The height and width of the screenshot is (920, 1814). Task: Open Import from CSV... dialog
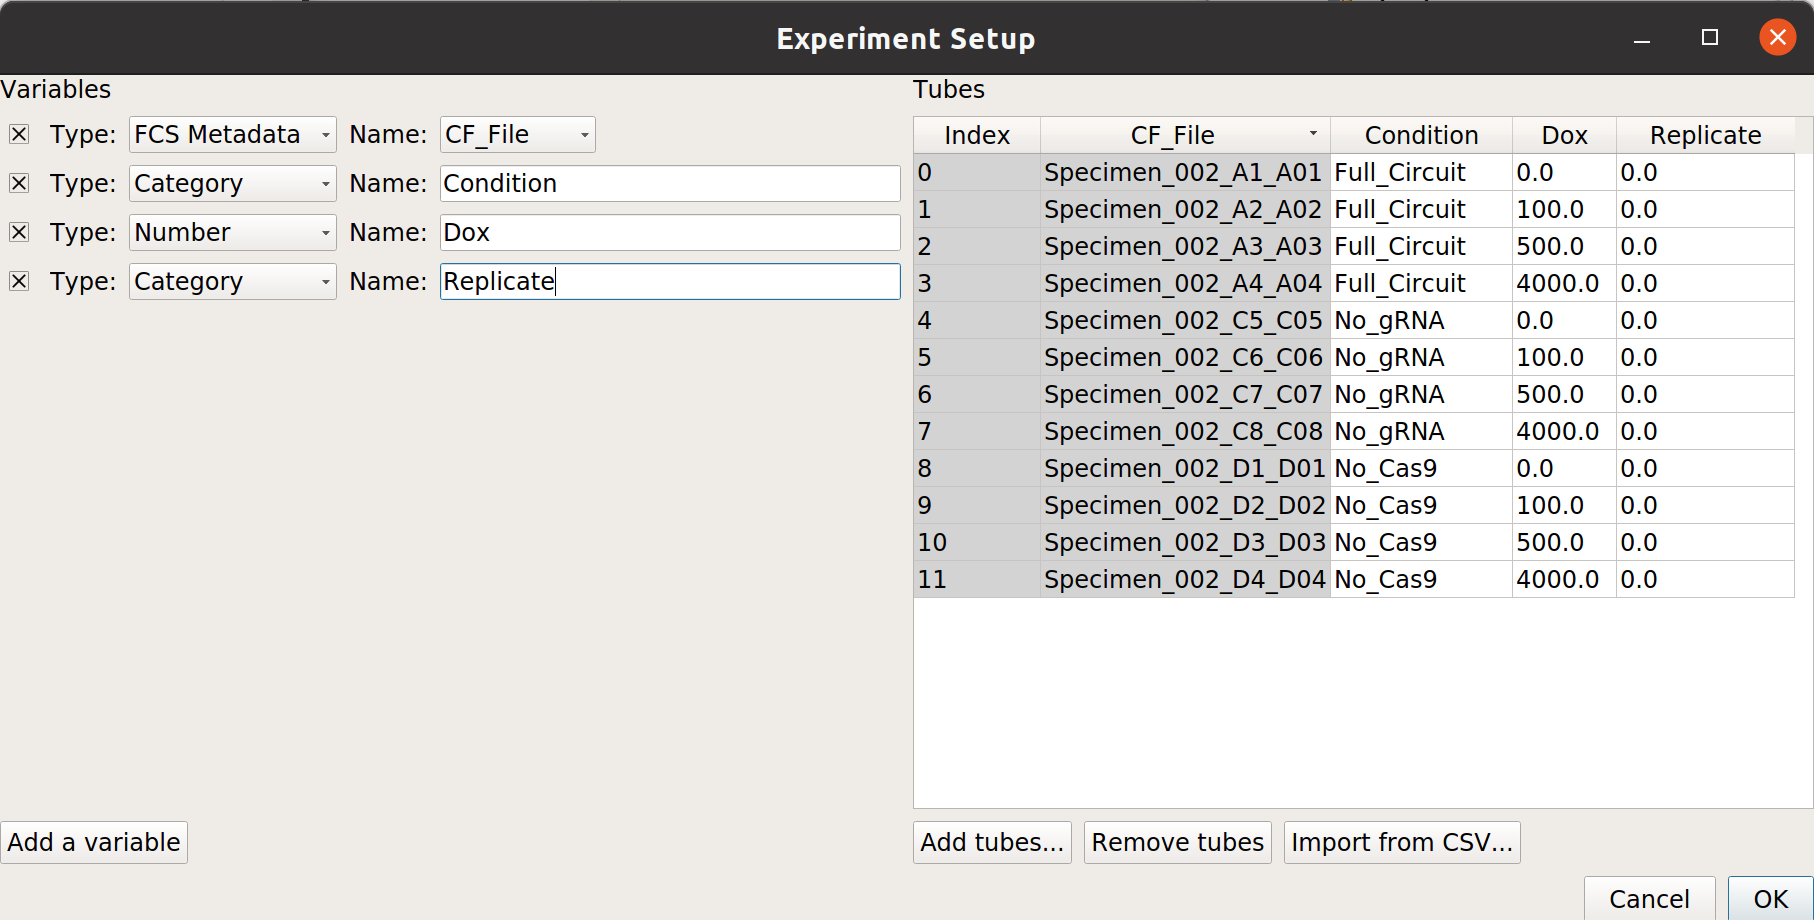pos(1401,842)
